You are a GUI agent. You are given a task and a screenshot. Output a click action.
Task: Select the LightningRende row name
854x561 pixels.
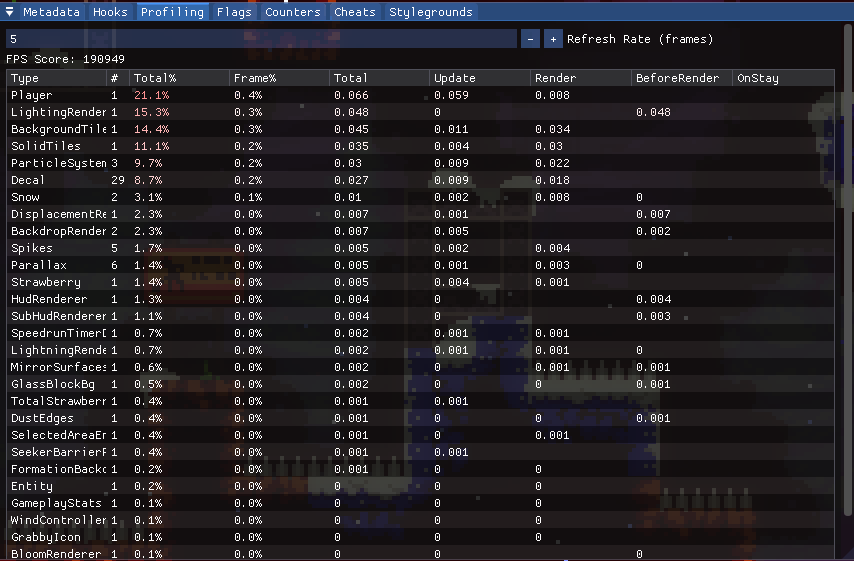[x=58, y=350]
